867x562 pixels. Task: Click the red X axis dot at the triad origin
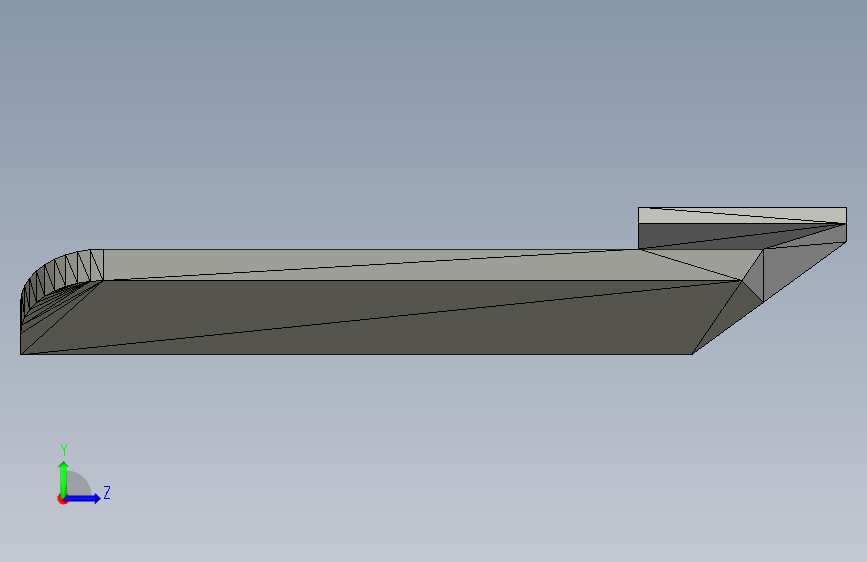62,499
